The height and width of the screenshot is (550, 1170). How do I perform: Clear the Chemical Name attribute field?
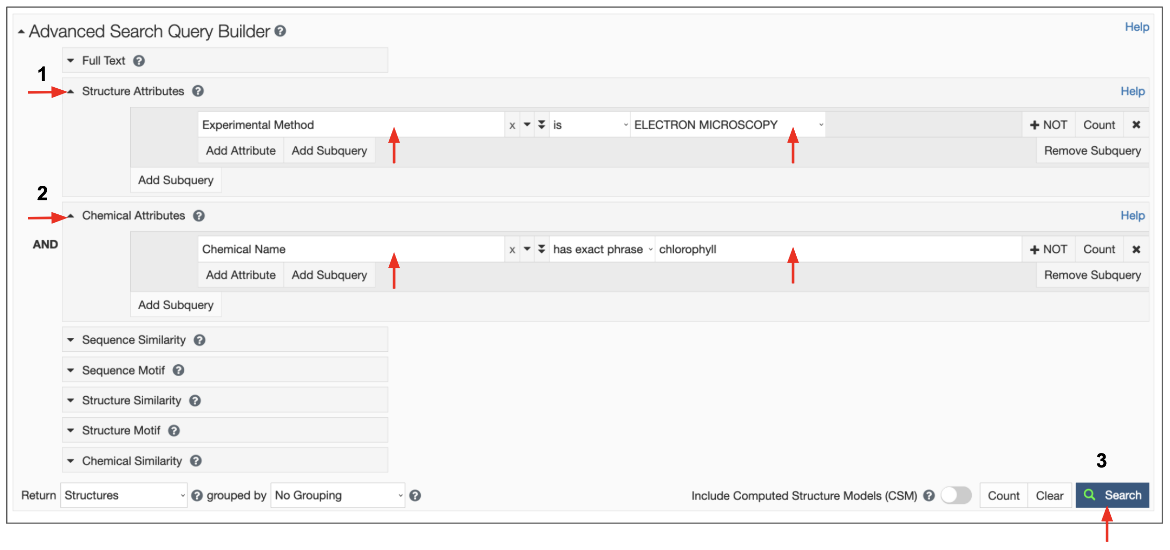pyautogui.click(x=512, y=249)
